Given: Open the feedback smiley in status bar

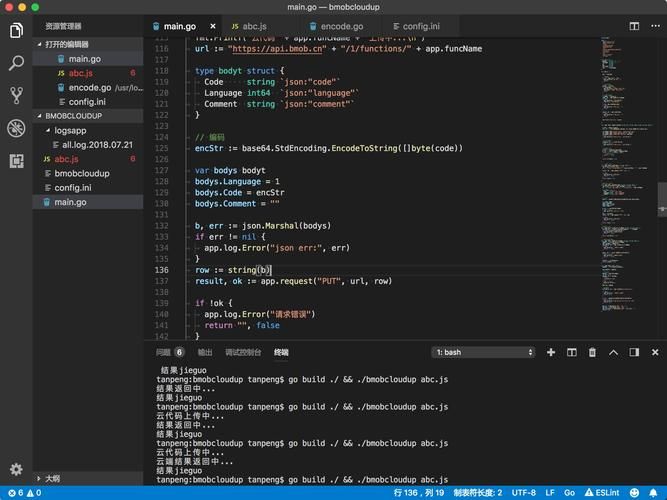Looking at the screenshot, I should [x=634, y=493].
